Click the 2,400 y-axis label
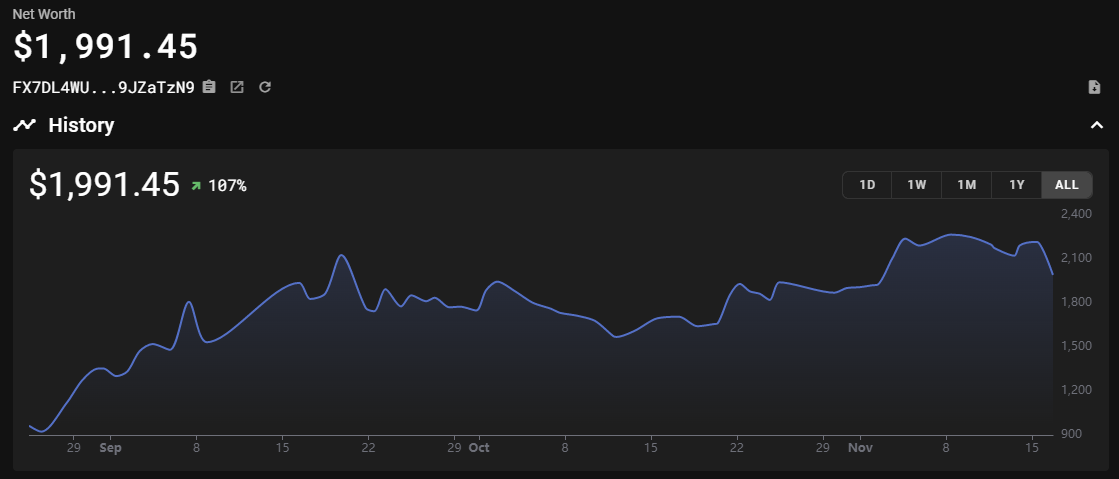The height and width of the screenshot is (479, 1119). point(1076,214)
